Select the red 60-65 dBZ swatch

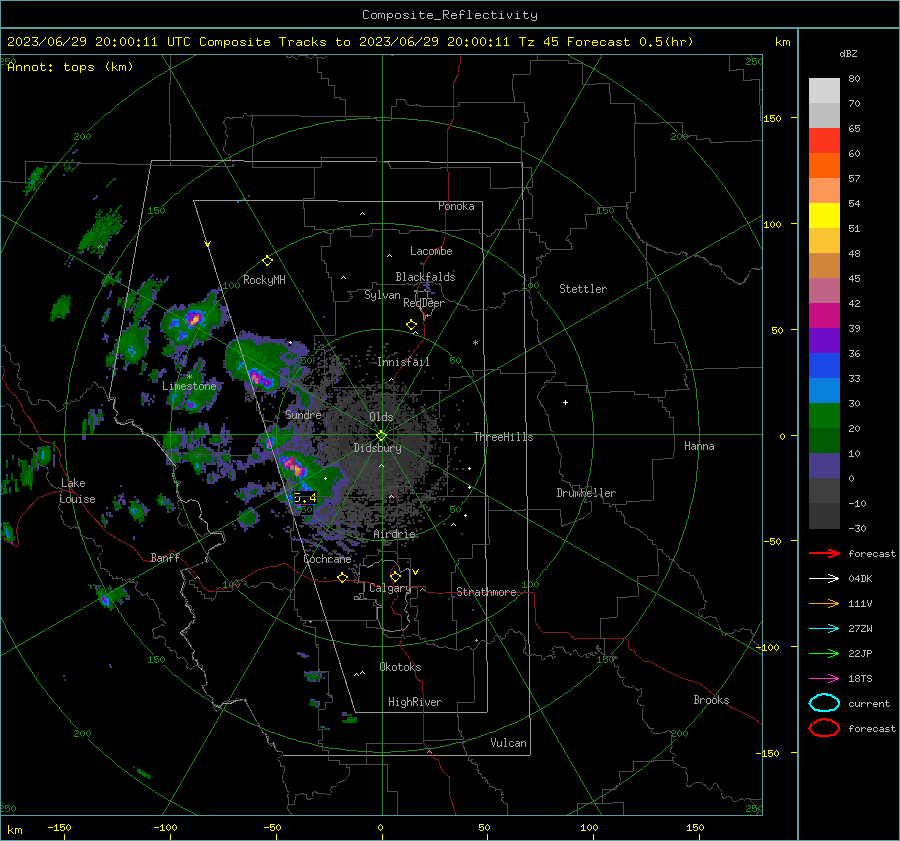[824, 141]
